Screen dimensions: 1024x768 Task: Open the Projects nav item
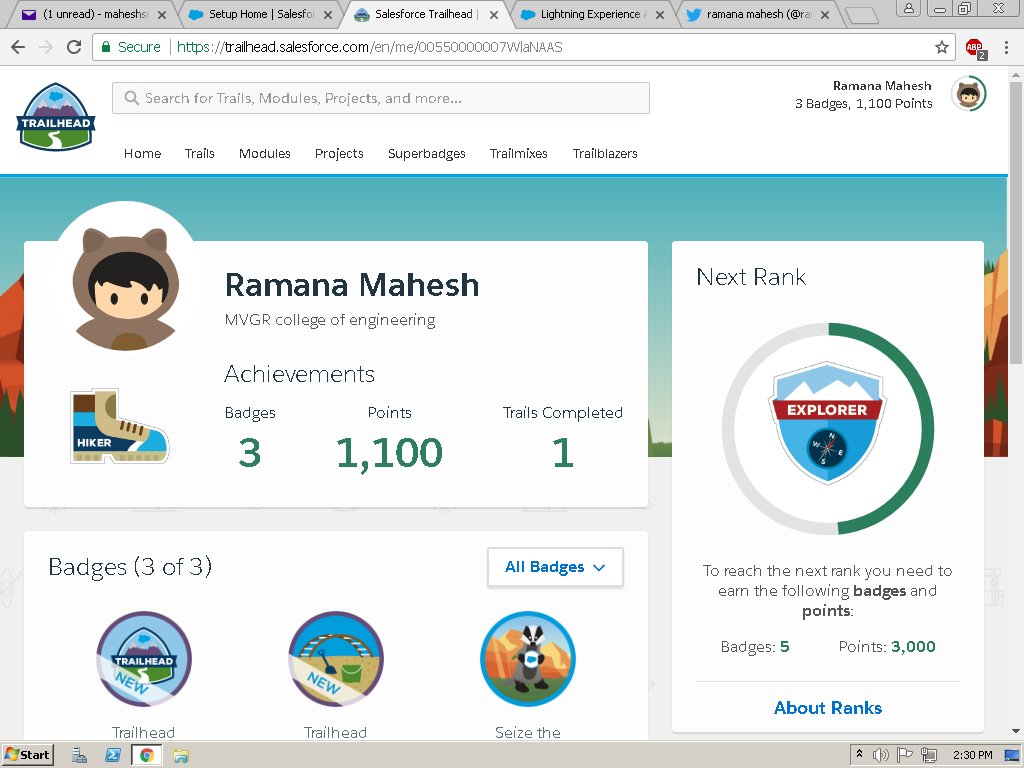(x=339, y=153)
